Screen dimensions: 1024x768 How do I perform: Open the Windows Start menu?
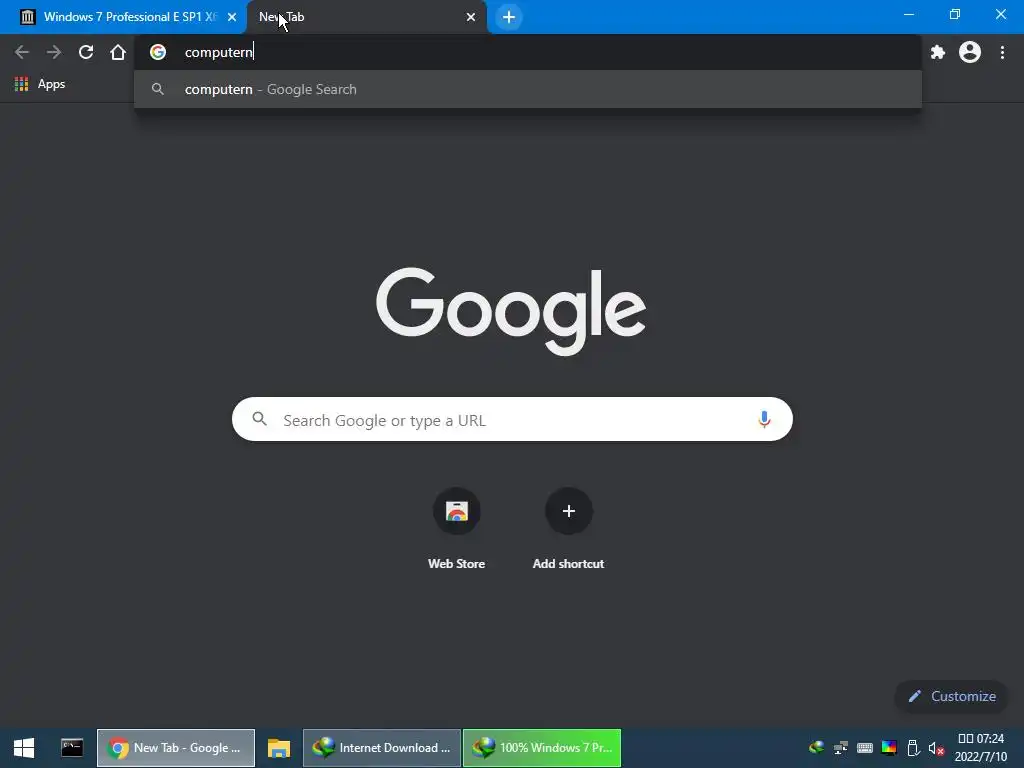24,748
